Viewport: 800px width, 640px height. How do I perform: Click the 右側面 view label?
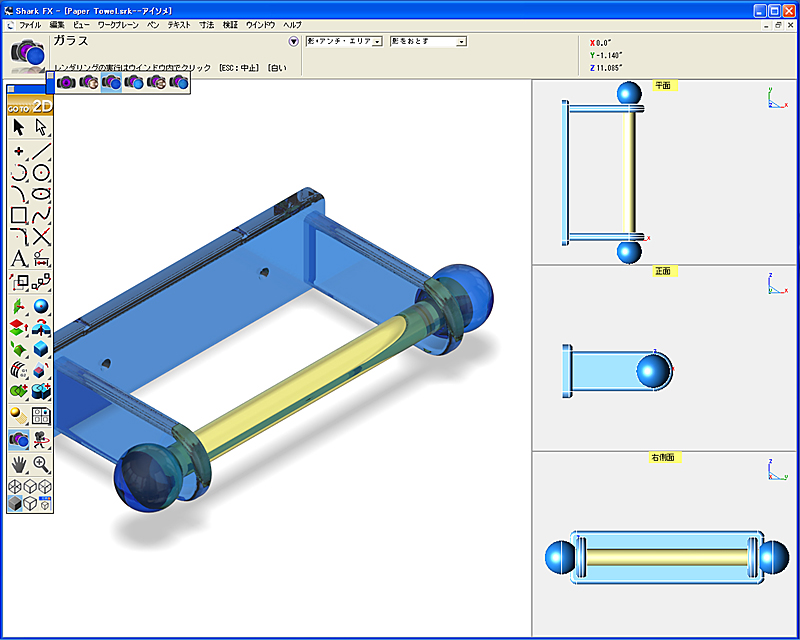(x=665, y=458)
